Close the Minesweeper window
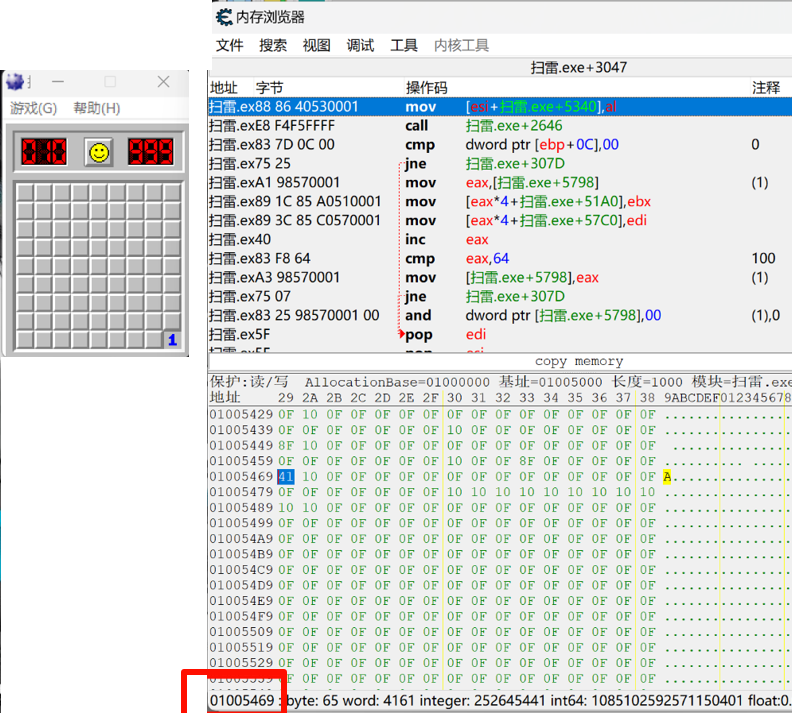 tap(163, 82)
